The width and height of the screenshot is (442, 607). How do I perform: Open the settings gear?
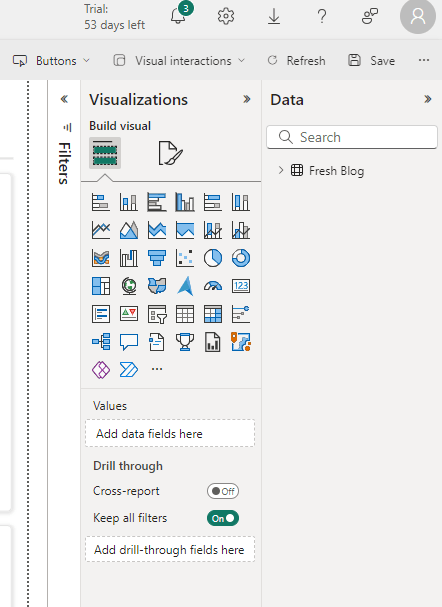coord(226,16)
